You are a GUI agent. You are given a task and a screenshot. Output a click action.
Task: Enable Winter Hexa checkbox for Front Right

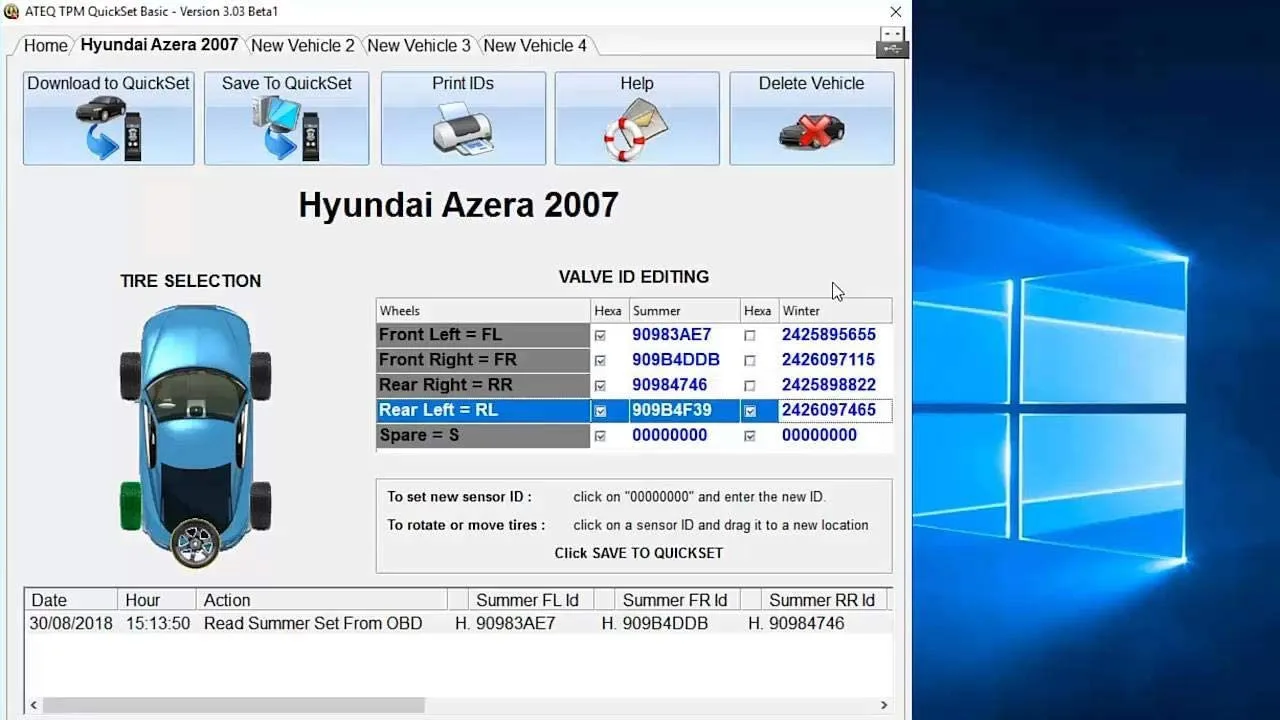[x=750, y=361]
